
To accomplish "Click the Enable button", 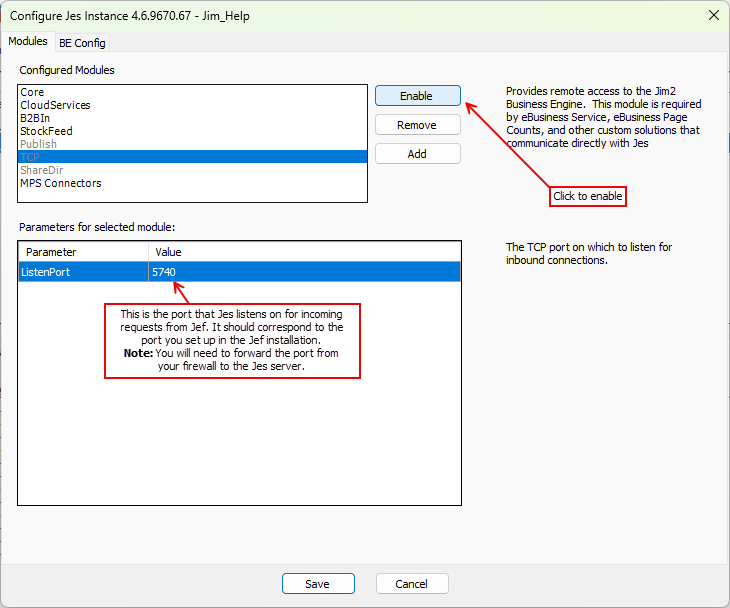I will click(x=418, y=96).
